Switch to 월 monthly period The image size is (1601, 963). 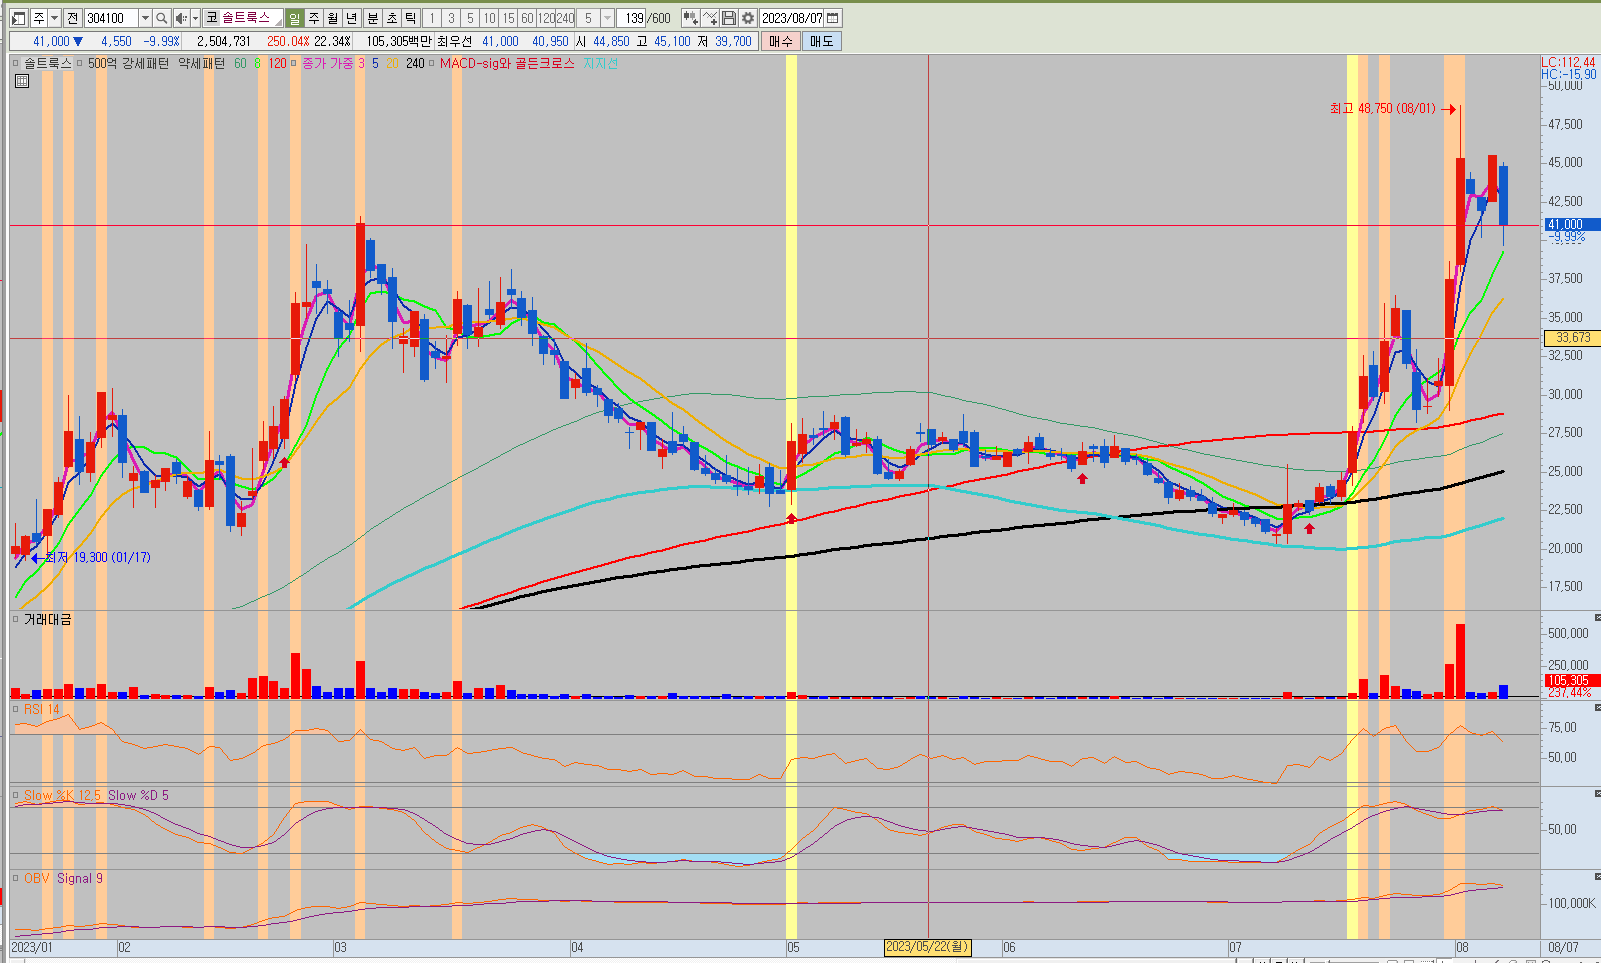[332, 18]
